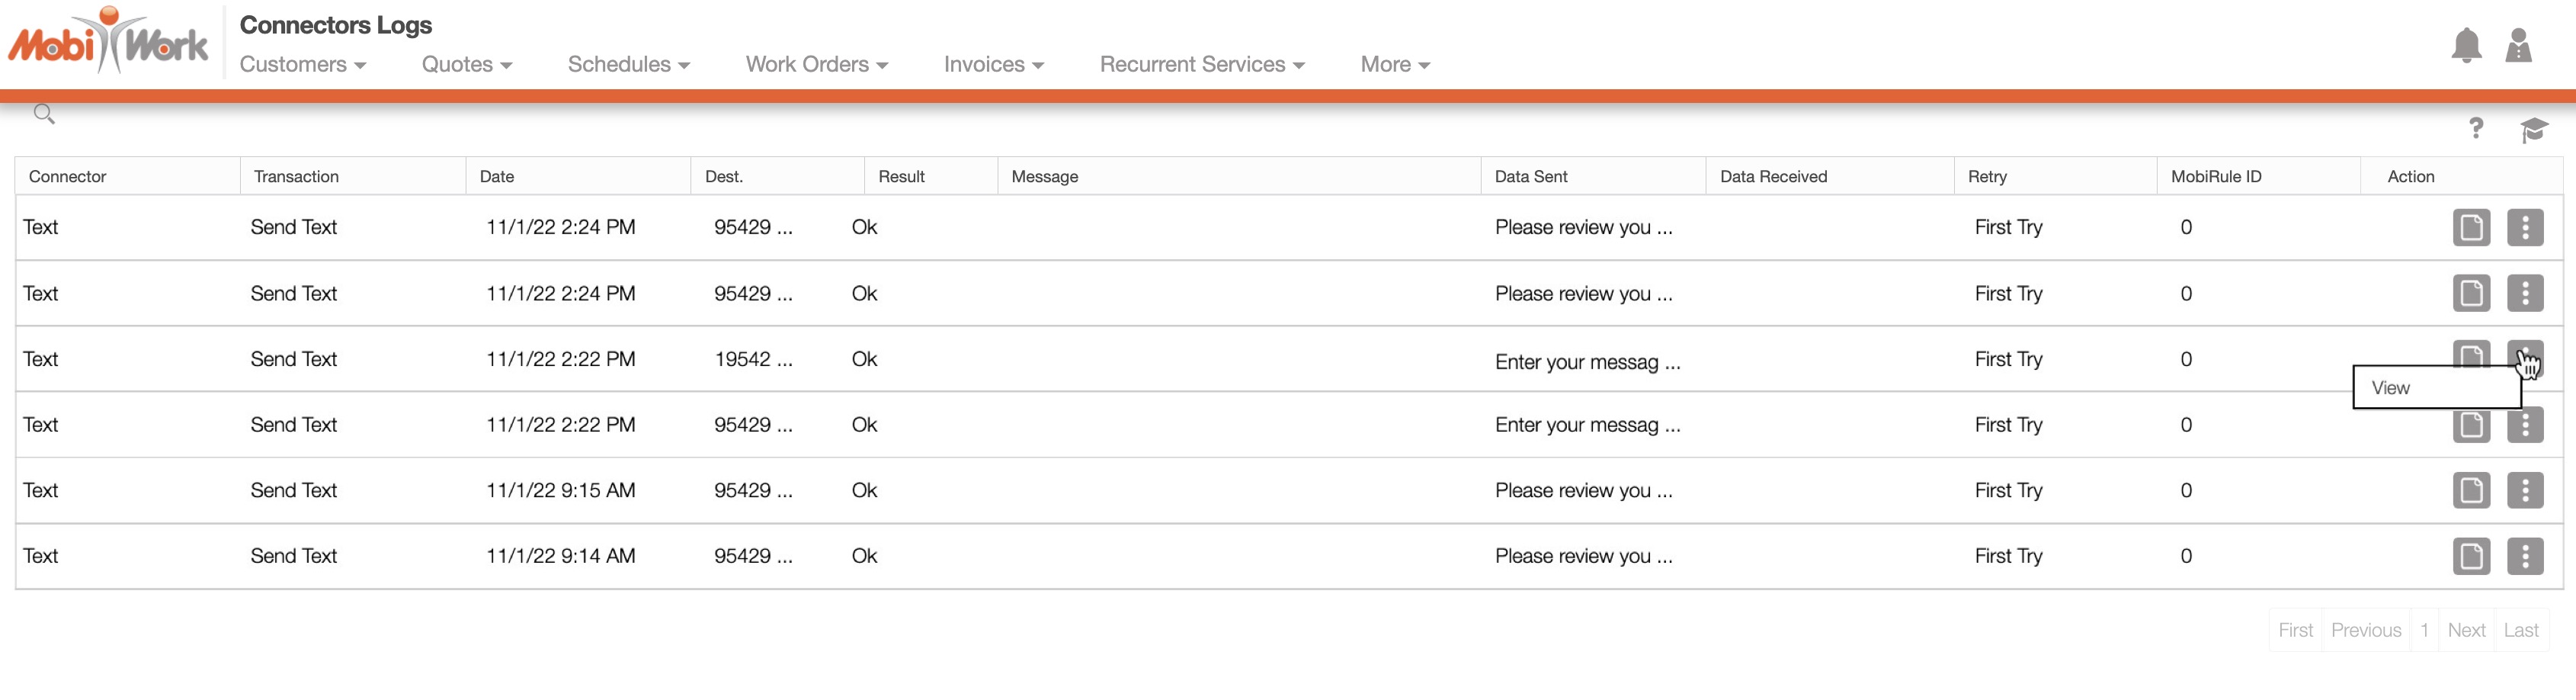Expand the Work Orders dropdown

[x=816, y=65]
